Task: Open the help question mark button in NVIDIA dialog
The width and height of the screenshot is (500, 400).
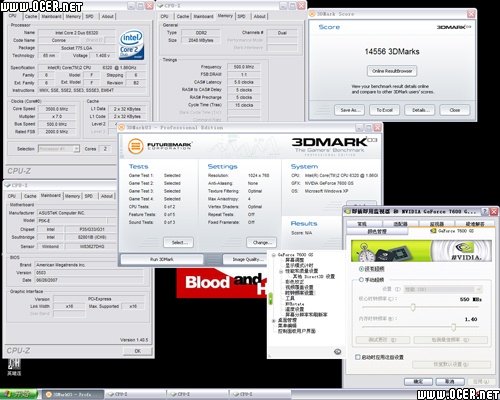Action: [x=484, y=211]
